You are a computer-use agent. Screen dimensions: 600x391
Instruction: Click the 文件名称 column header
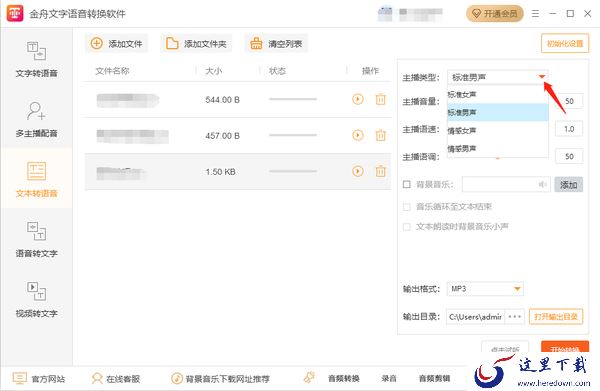click(x=112, y=71)
